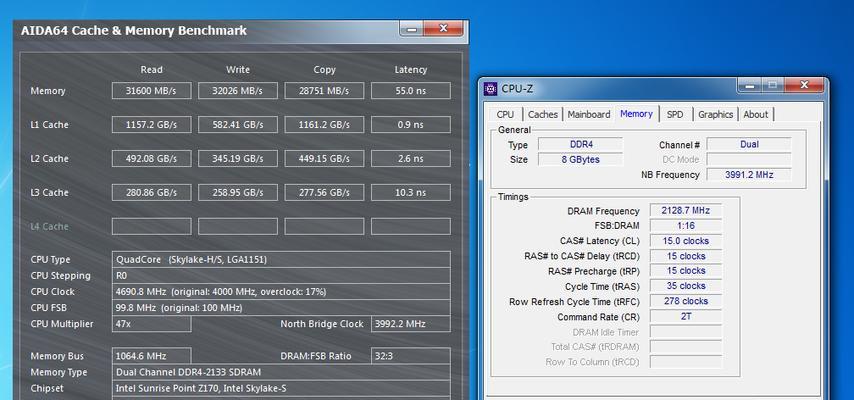The image size is (854, 400).
Task: Click the North Bridge Clock value 3992.2 MHz
Action: tap(411, 324)
